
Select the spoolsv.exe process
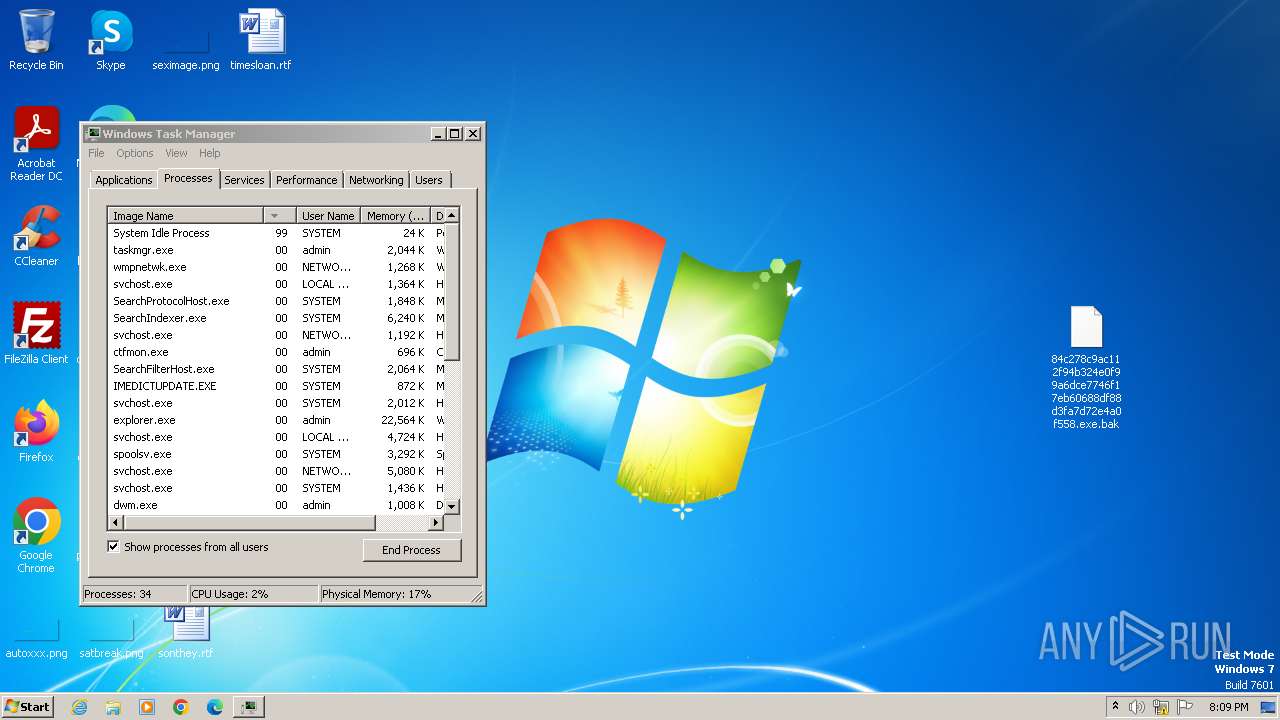pos(276,454)
